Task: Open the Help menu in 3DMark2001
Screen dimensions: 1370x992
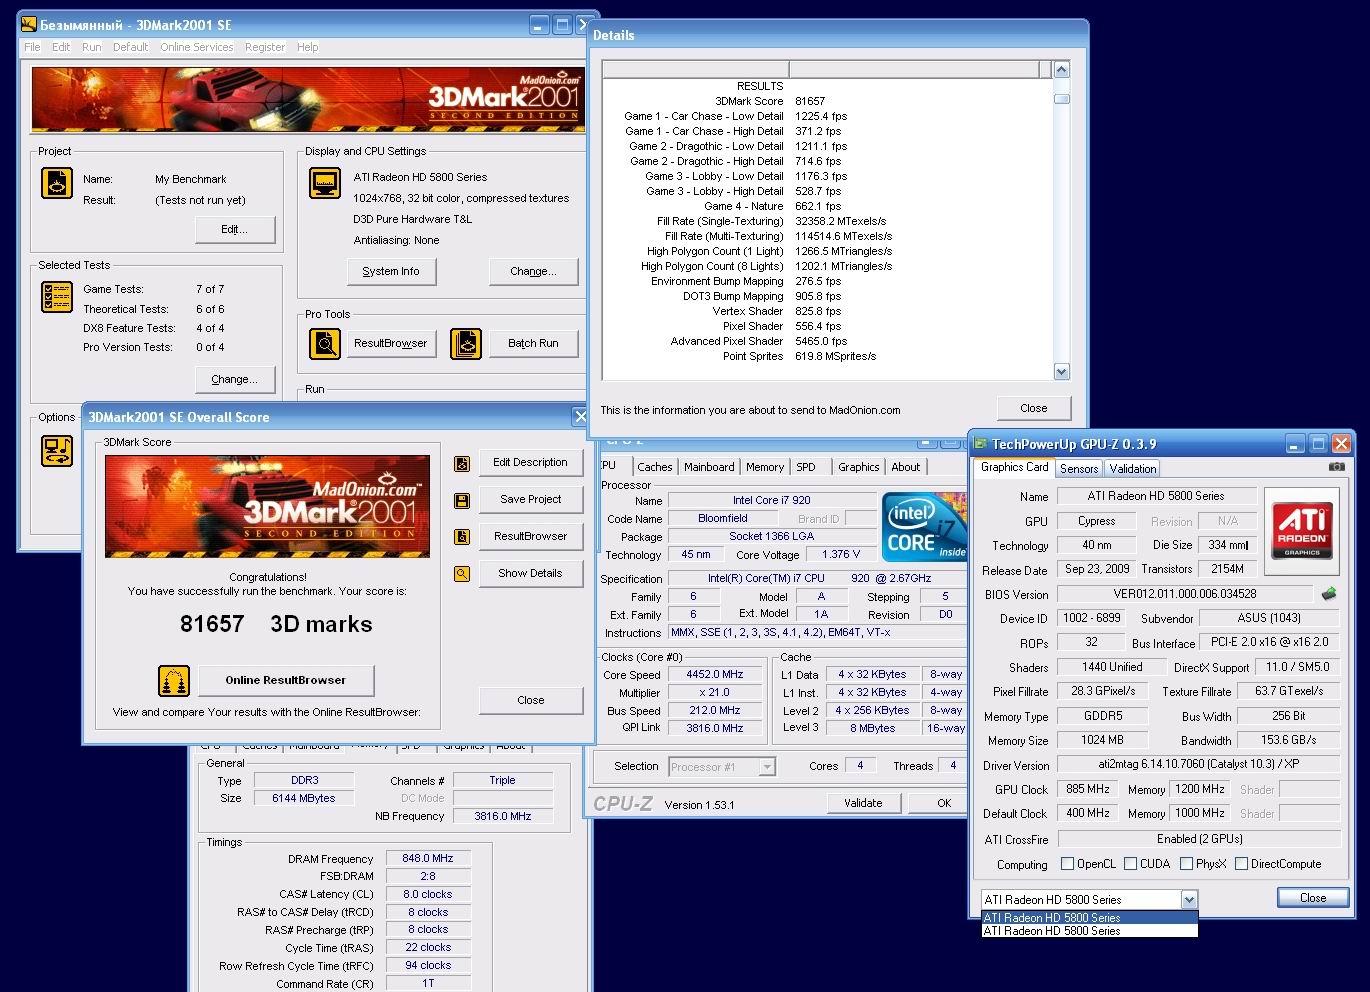Action: pos(307,47)
